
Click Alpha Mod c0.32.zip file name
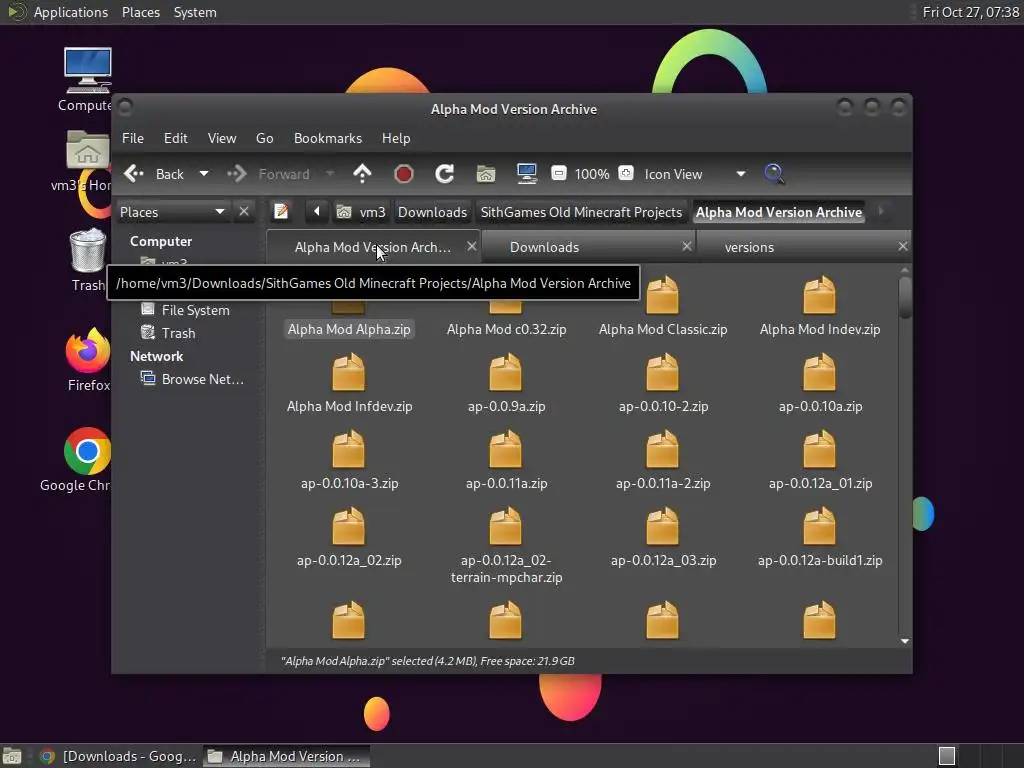[x=506, y=329]
